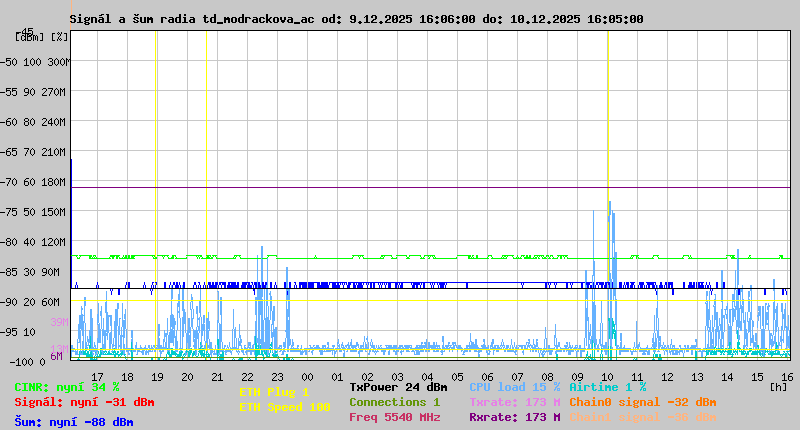Screen dimensions: 800x430
Task: Click the pink '39M' rate label
Action: (59, 322)
